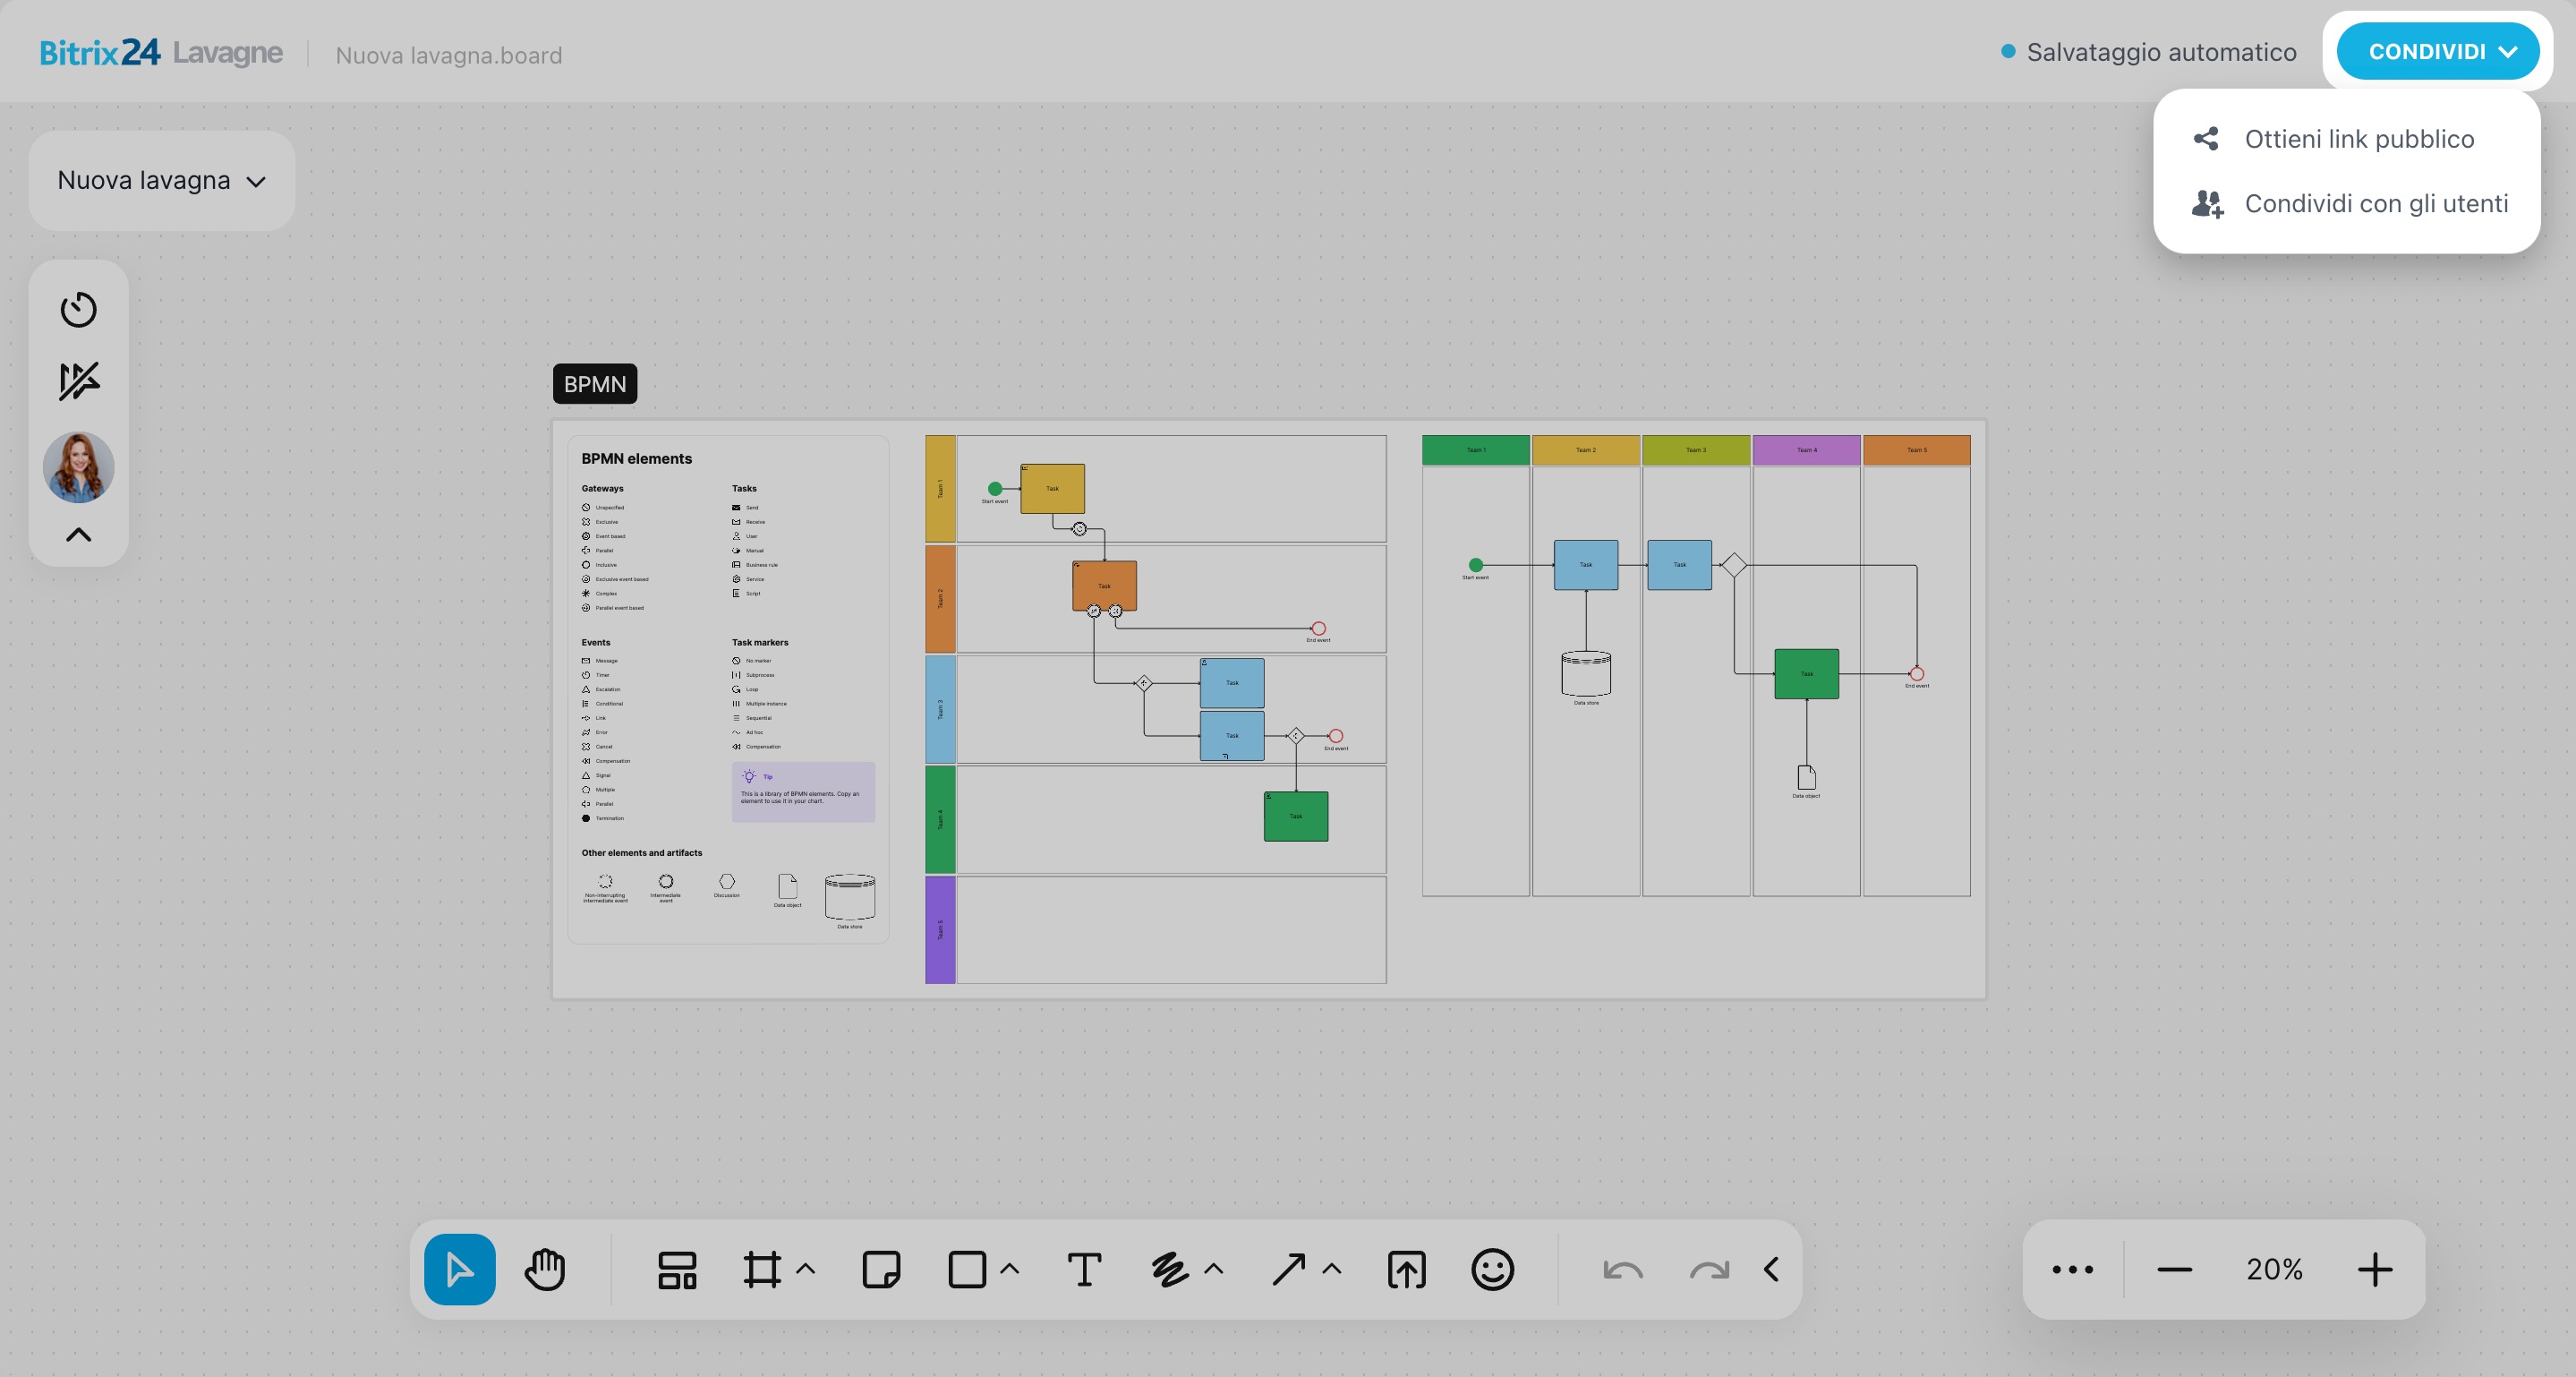Viewport: 2576px width, 1377px height.
Task: Start the timer from left sidebar
Action: 78,309
